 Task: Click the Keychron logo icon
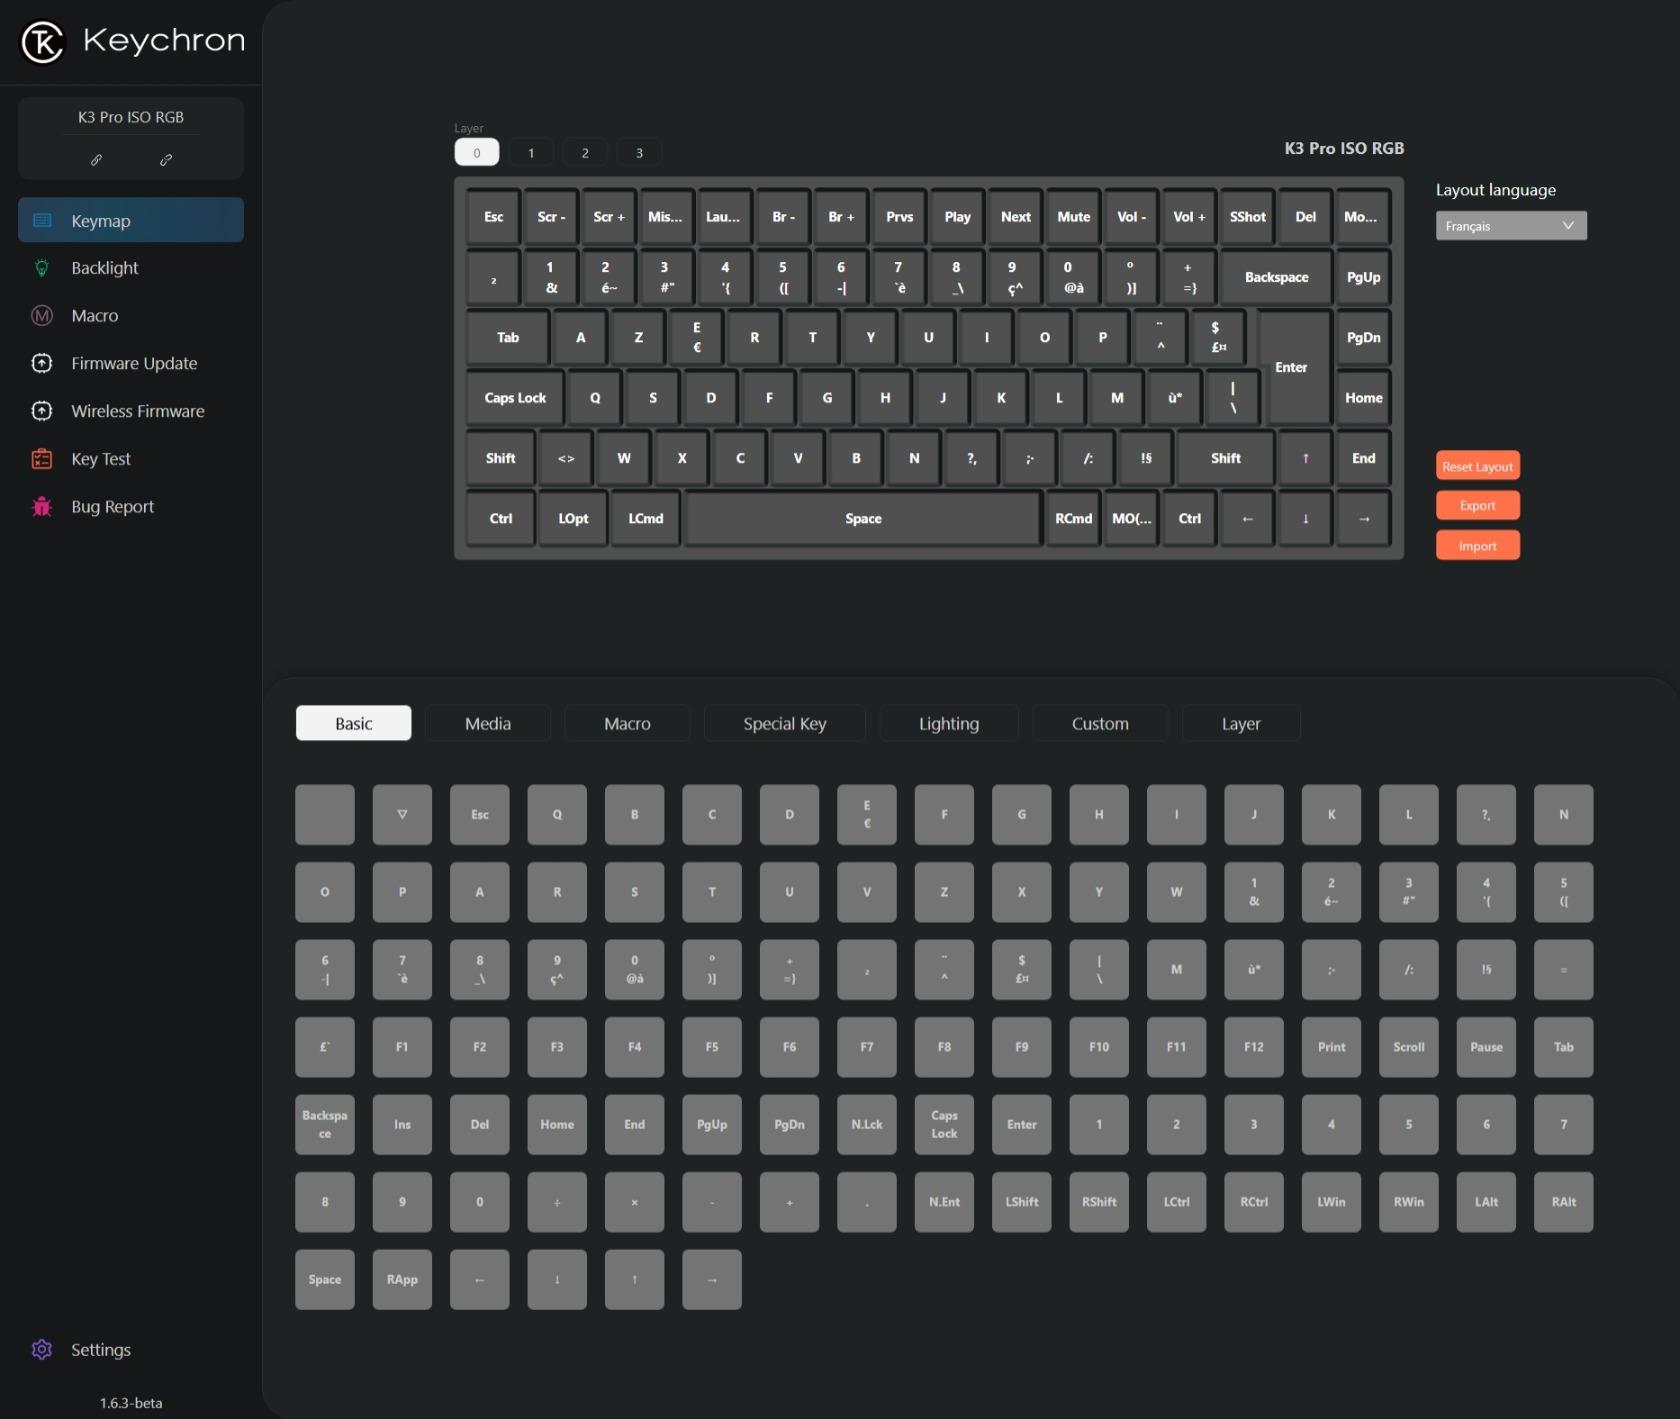point(43,42)
